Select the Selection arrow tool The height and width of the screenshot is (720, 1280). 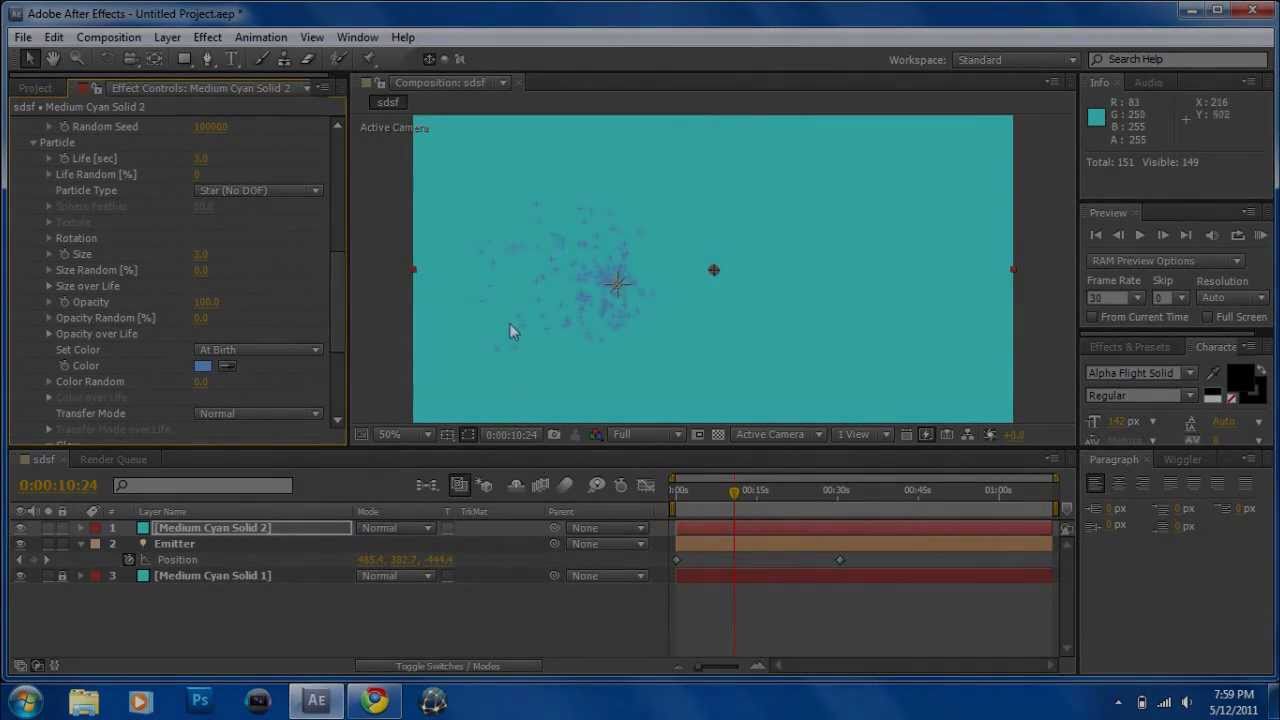(29, 59)
